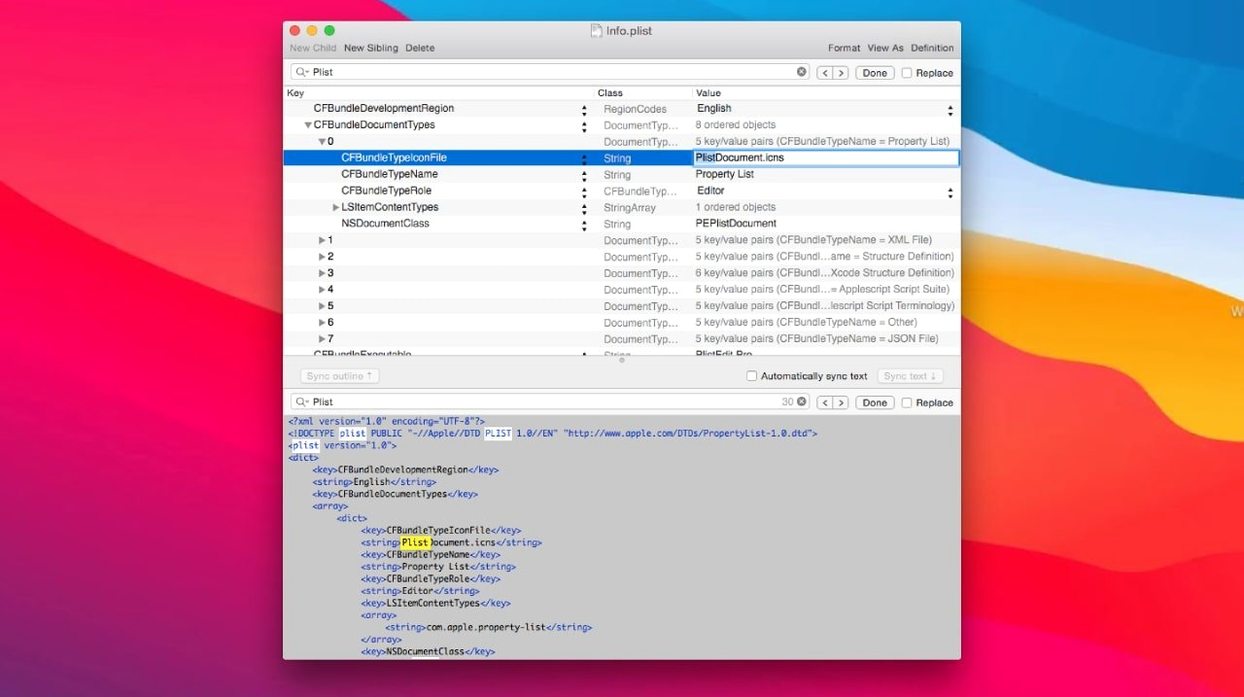
Task: Click Done in the top find bar
Action: 875,73
